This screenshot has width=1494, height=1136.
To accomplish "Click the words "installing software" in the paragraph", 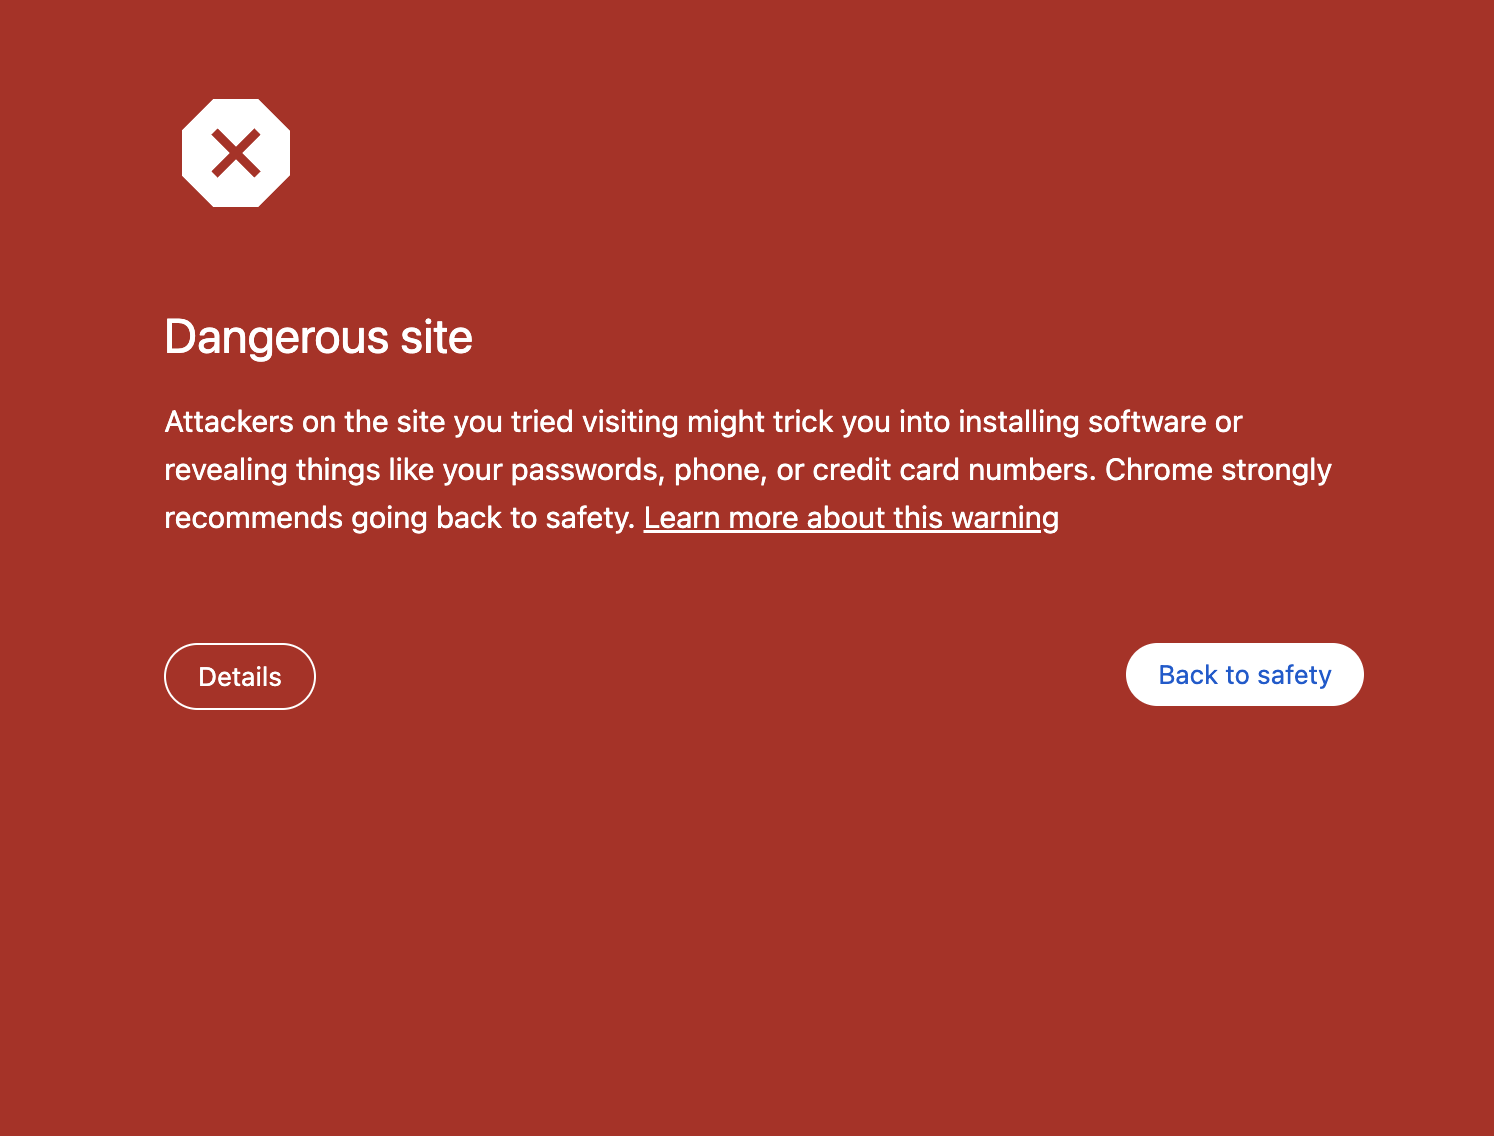I will tap(1082, 422).
